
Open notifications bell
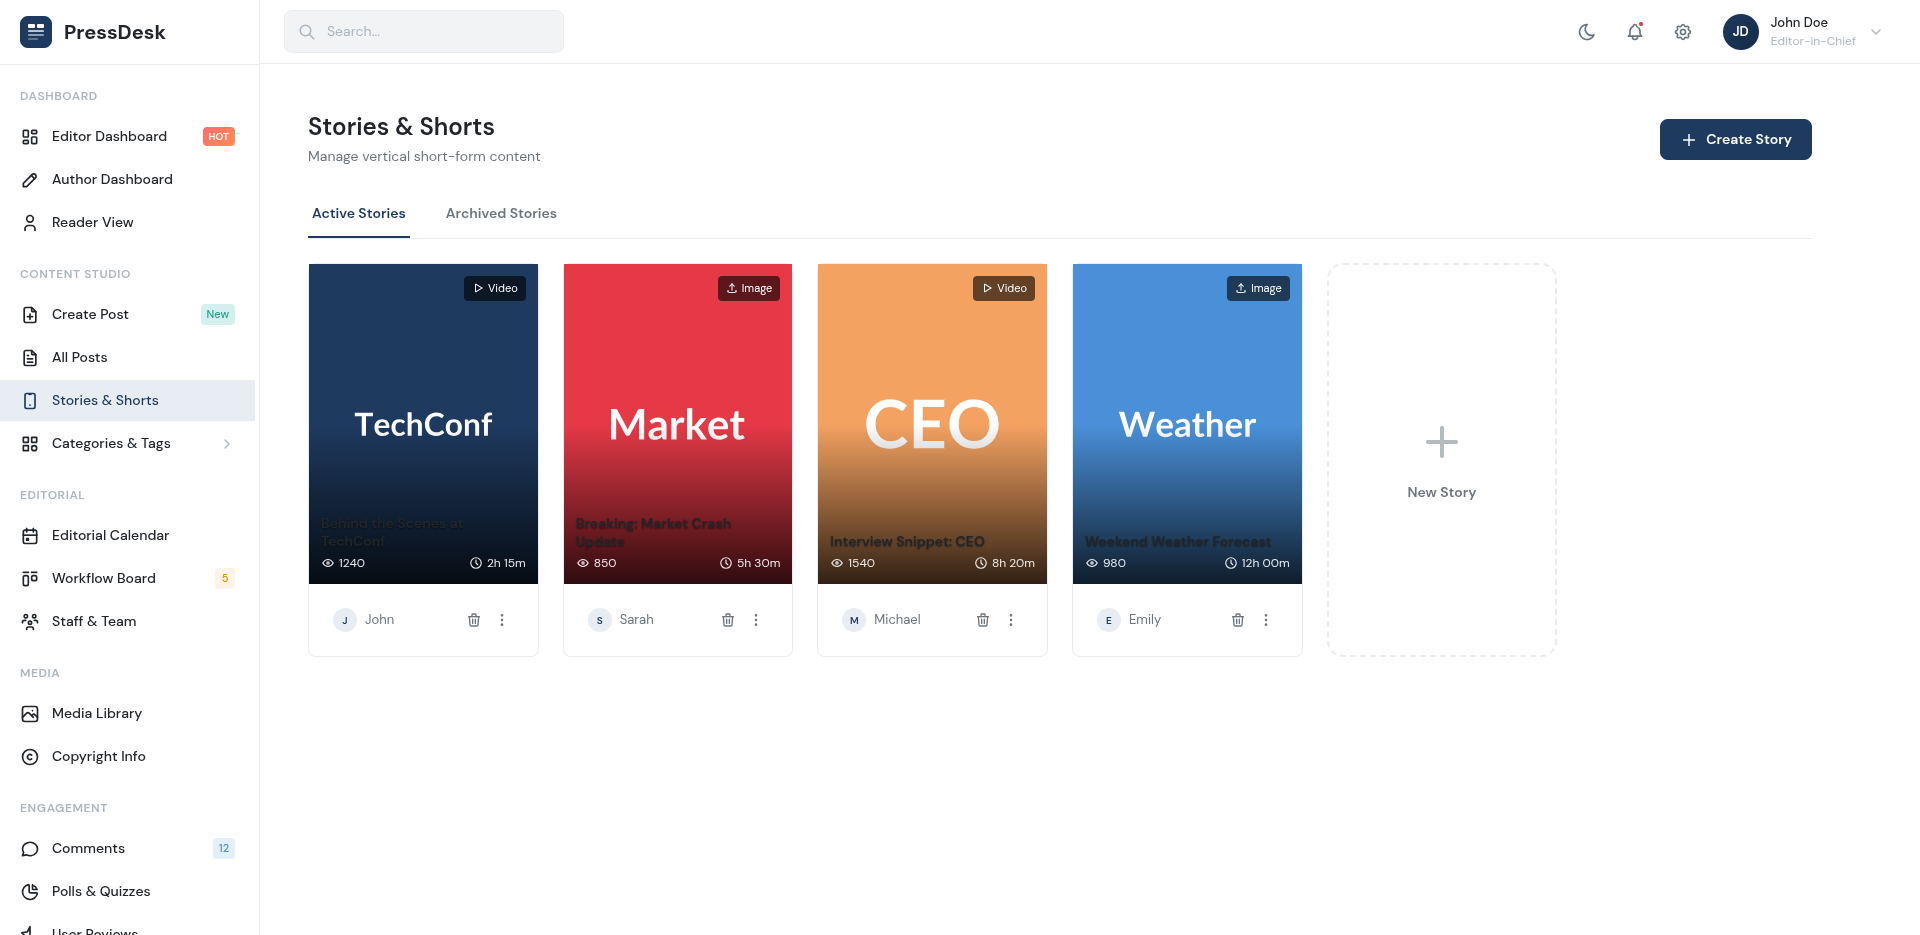[1635, 32]
